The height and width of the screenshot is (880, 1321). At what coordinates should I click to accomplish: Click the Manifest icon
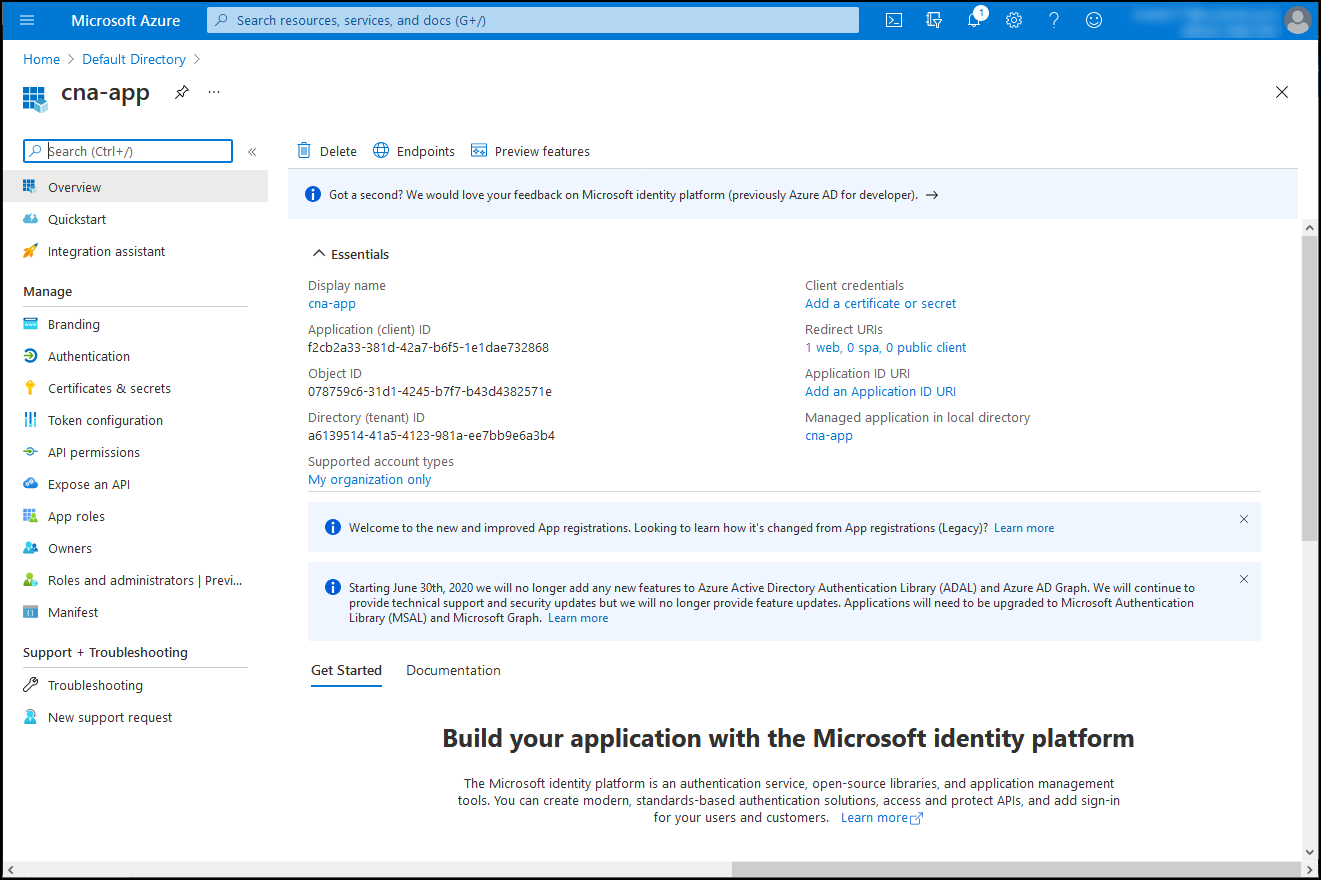point(30,612)
